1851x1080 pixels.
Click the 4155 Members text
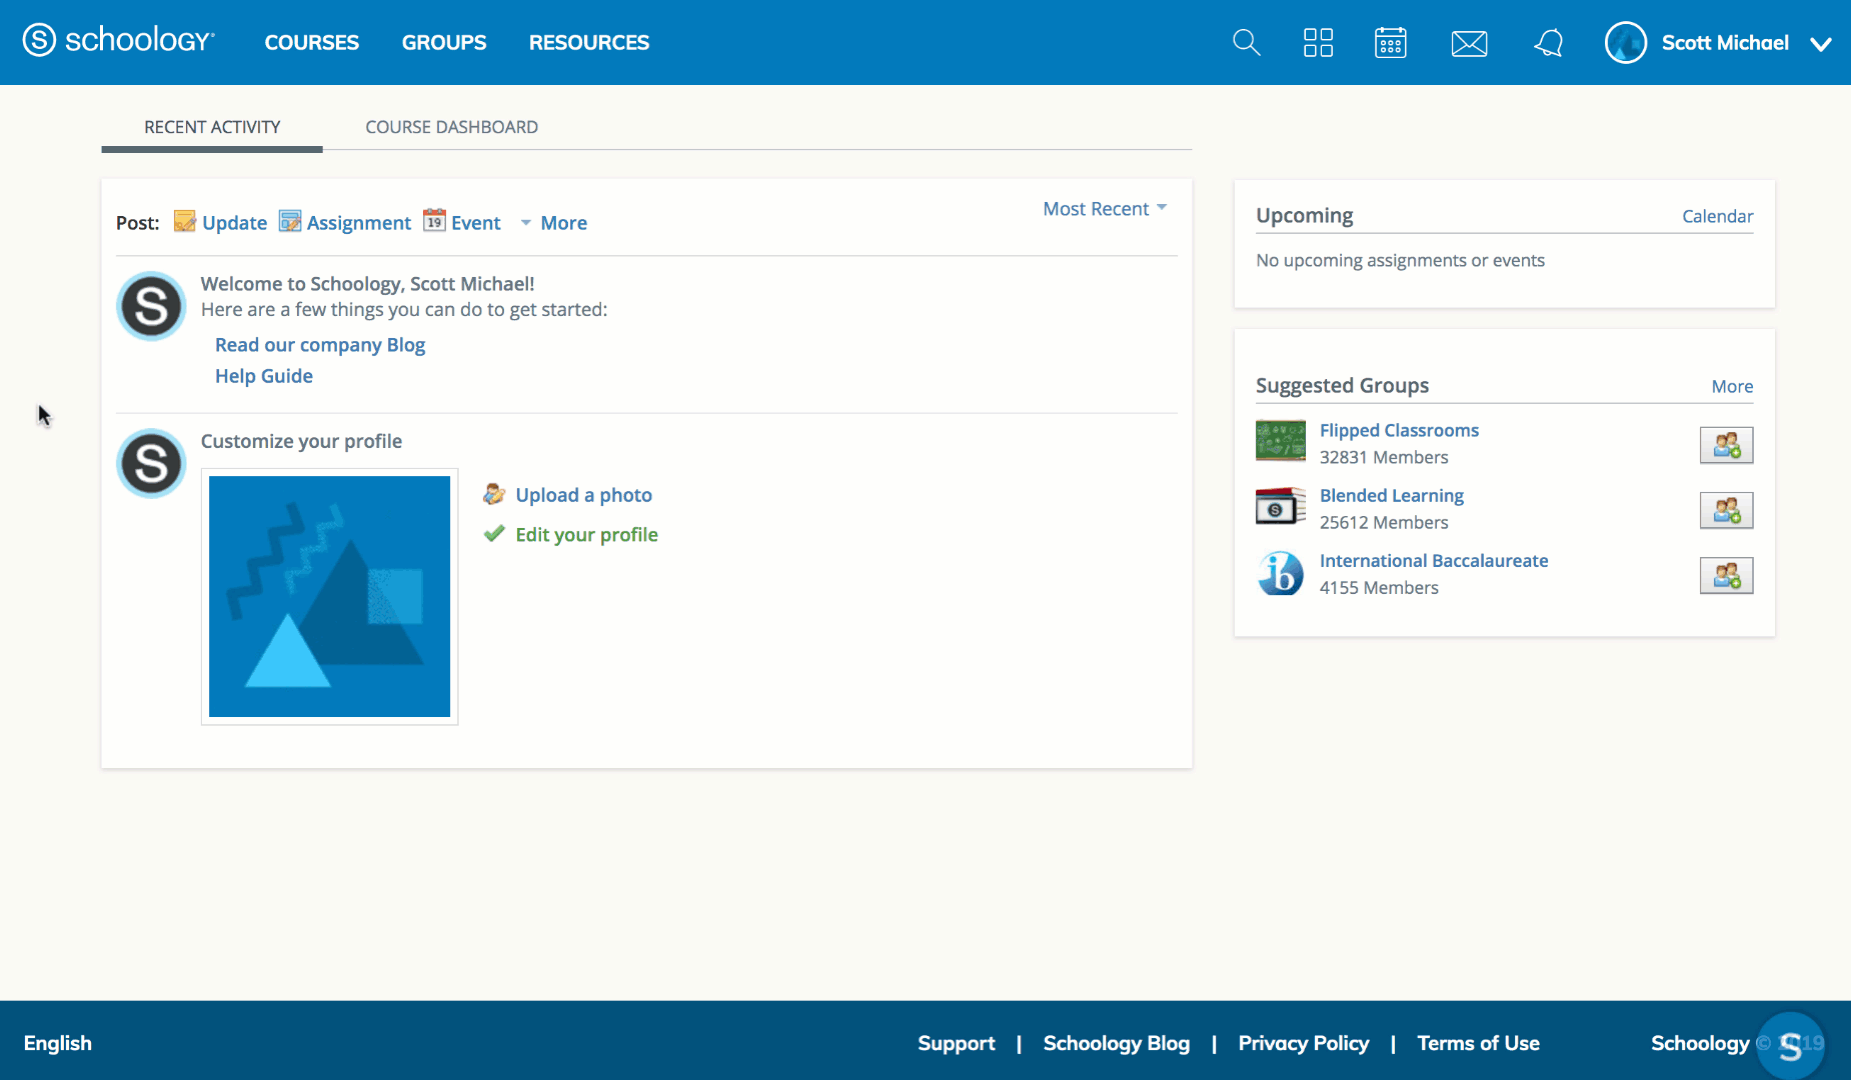pos(1379,588)
